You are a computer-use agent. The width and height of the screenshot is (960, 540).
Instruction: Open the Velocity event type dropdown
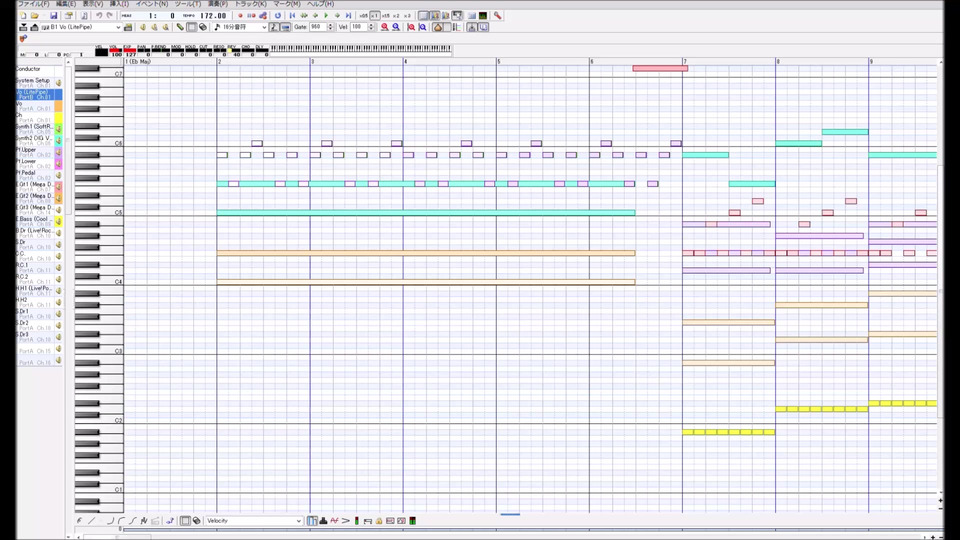point(298,520)
